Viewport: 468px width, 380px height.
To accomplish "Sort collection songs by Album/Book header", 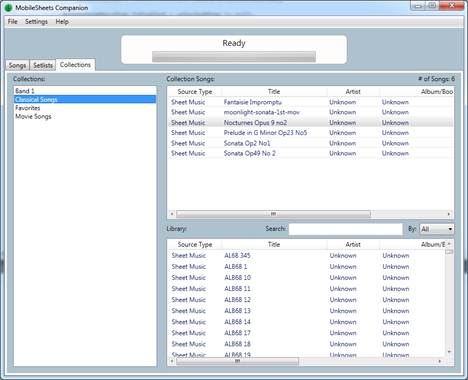I will 417,91.
